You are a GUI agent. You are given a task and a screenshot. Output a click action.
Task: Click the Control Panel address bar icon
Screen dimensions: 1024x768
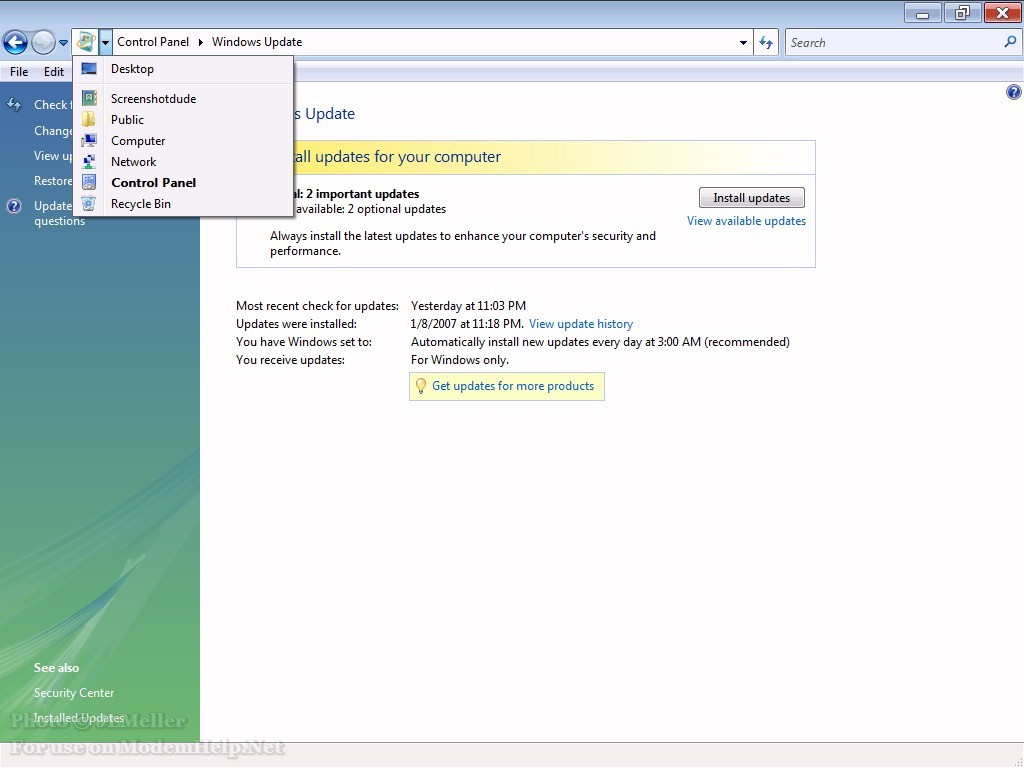(x=86, y=42)
